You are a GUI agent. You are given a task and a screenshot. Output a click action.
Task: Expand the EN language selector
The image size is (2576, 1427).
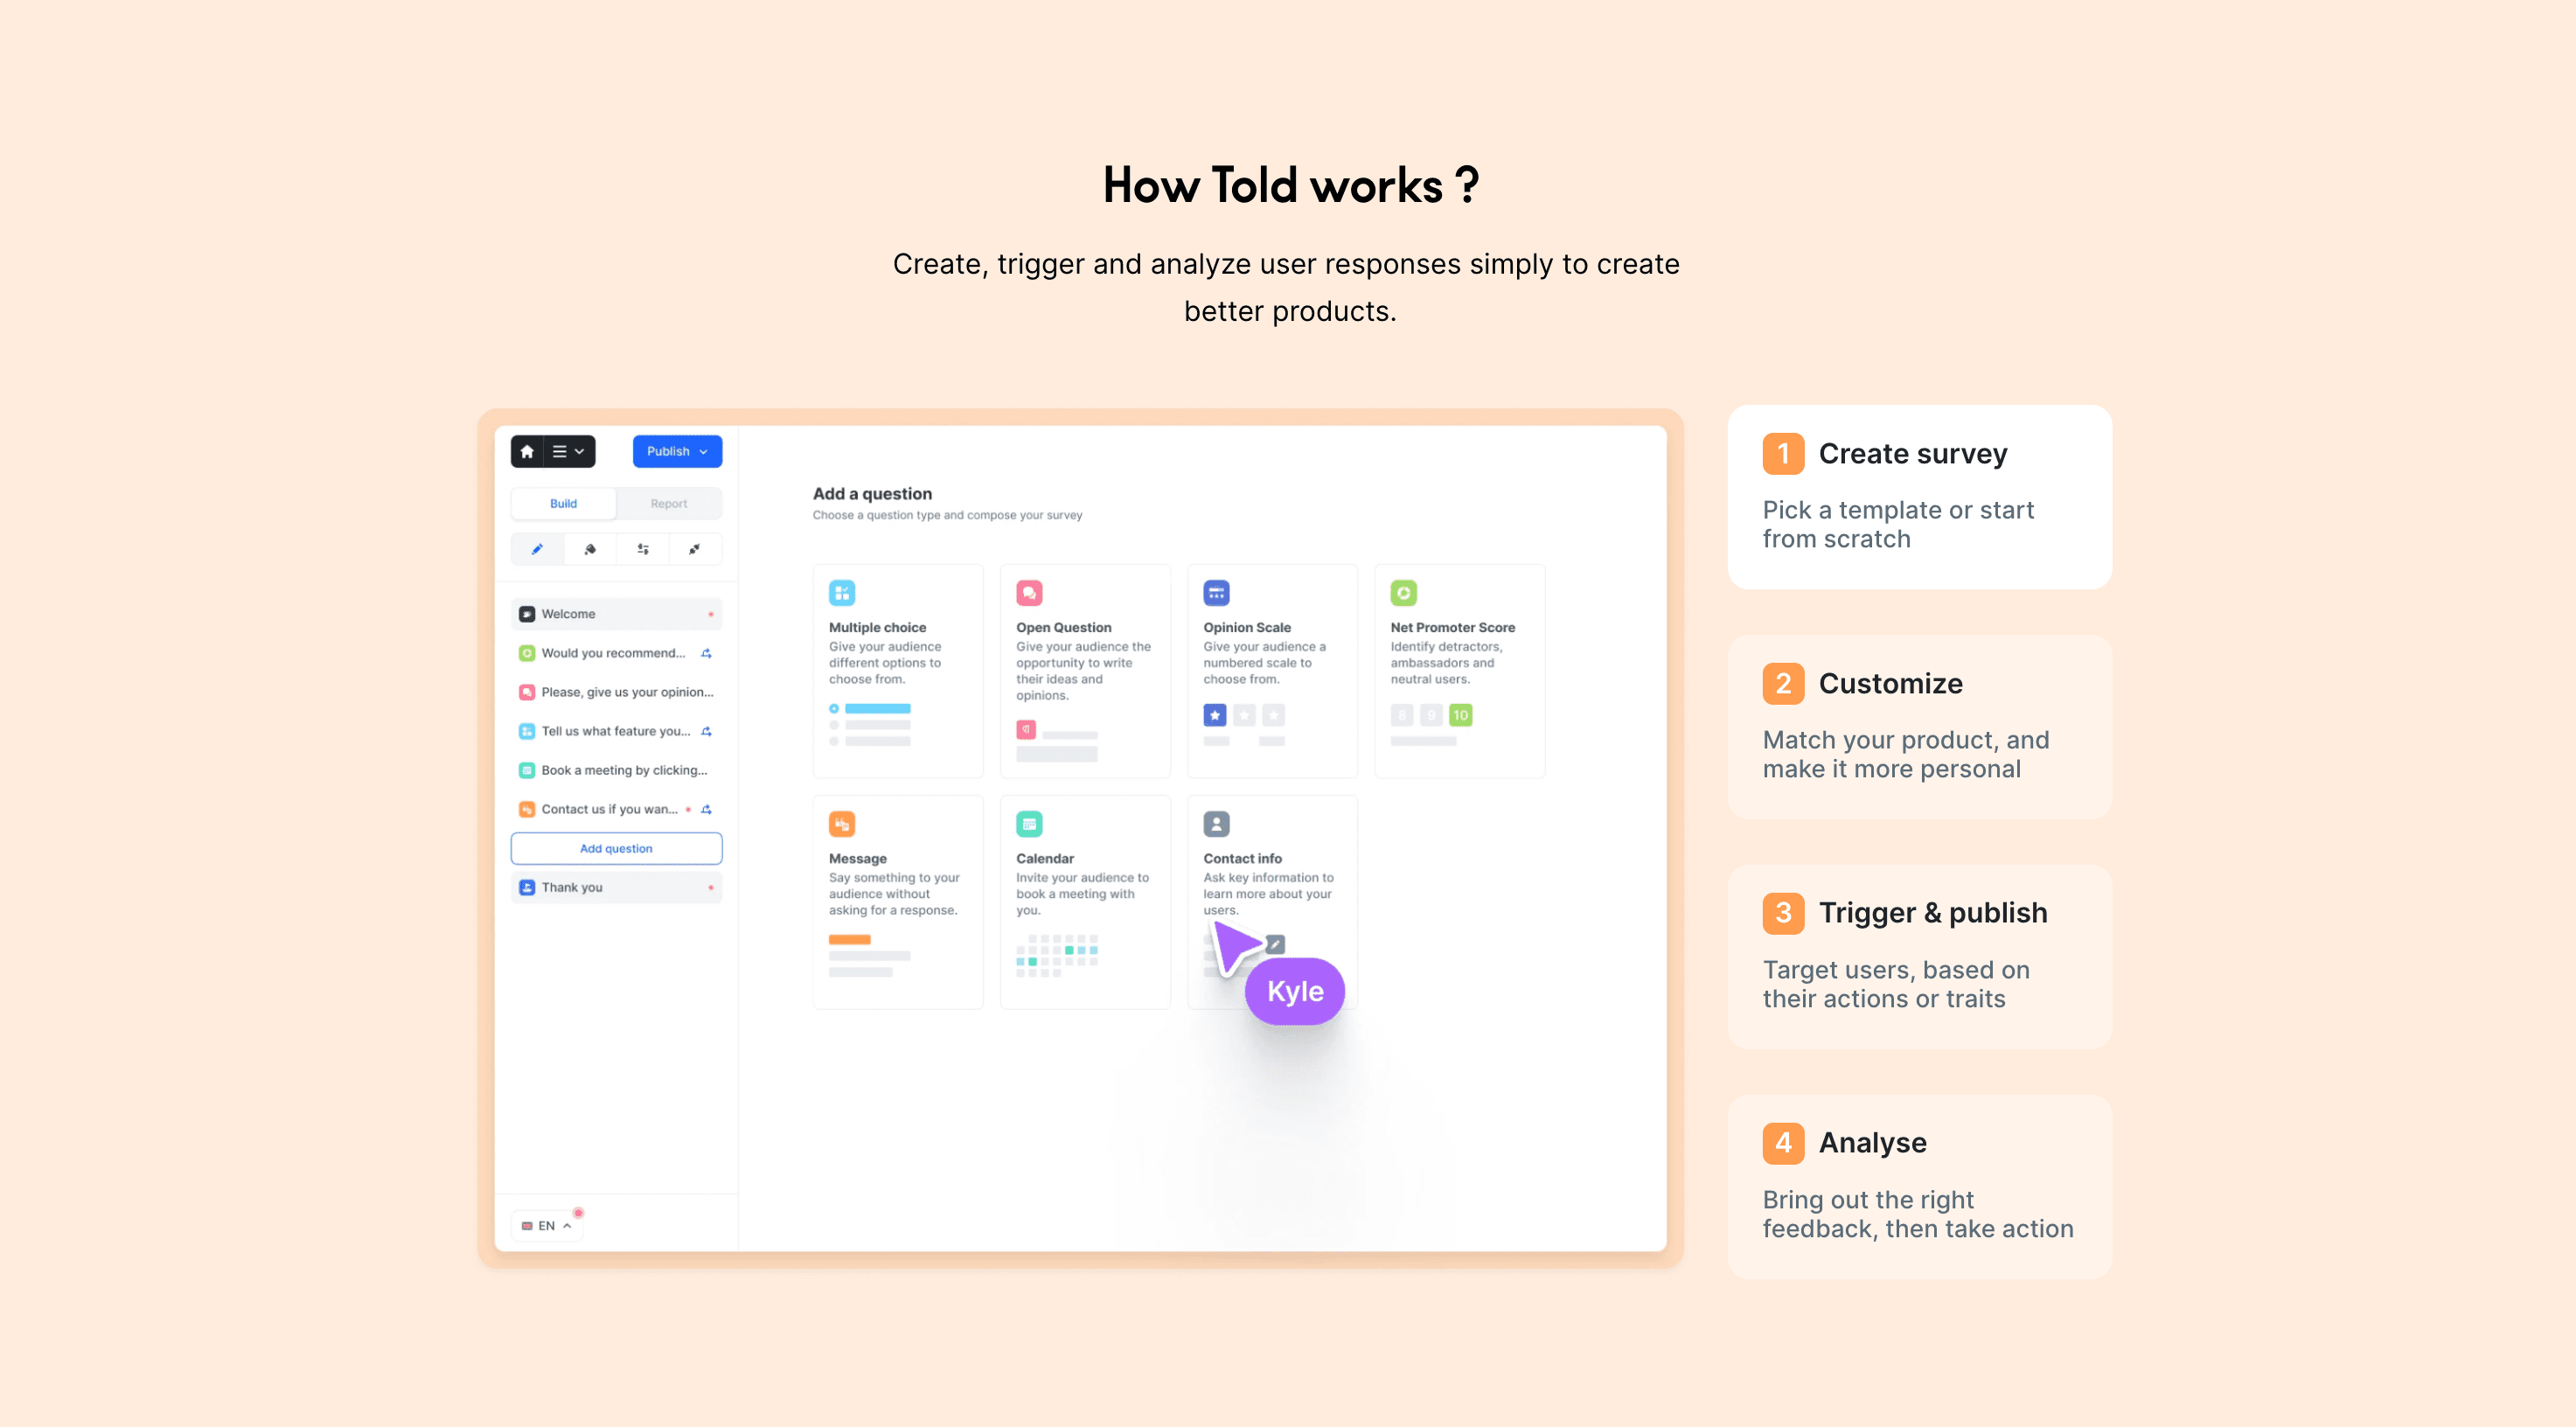550,1225
